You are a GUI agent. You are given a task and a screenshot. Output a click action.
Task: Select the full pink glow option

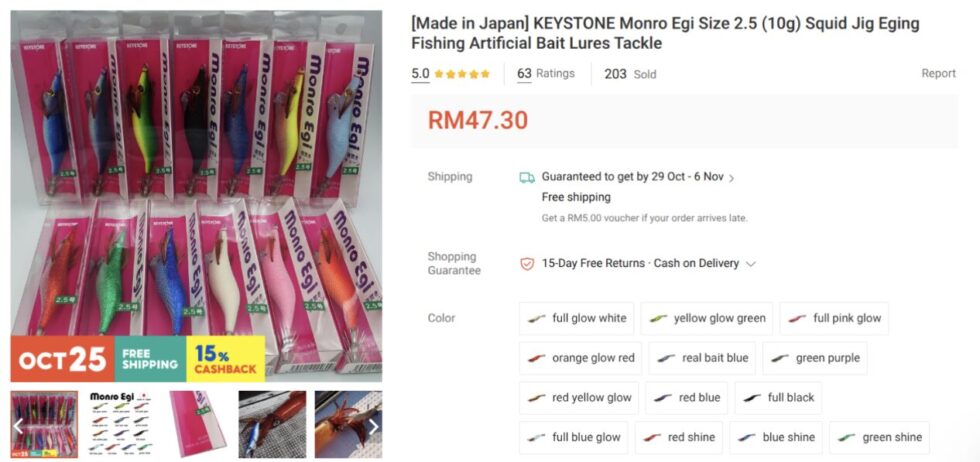[834, 318]
